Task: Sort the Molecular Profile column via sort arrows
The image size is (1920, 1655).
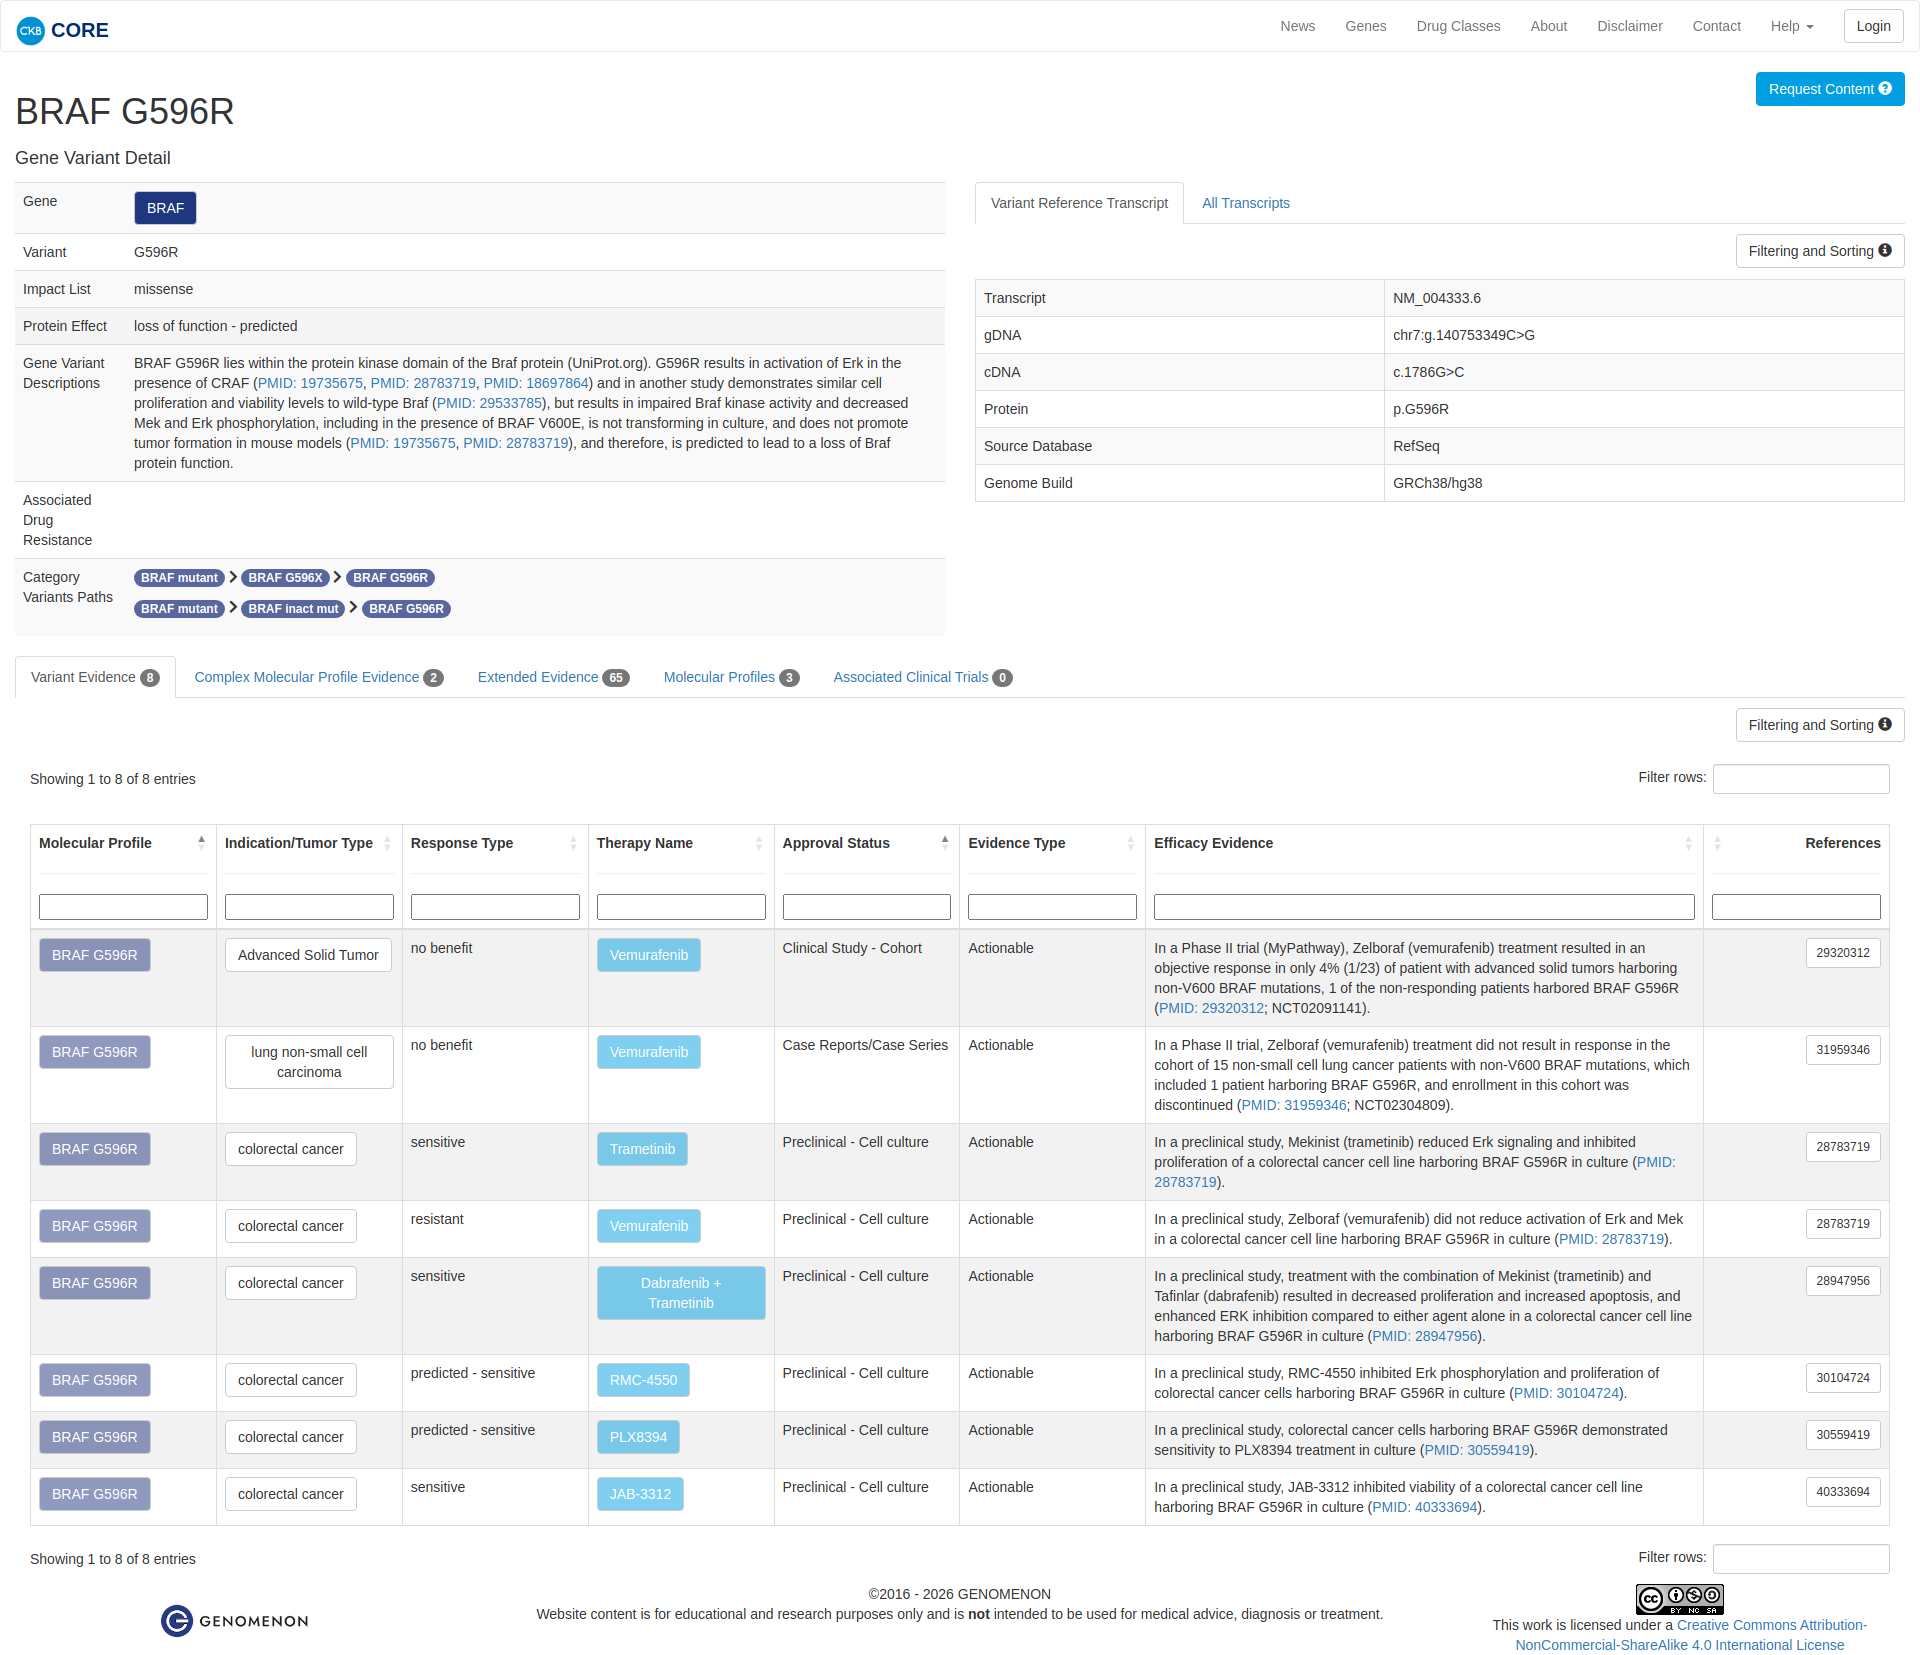Action: pyautogui.click(x=201, y=843)
